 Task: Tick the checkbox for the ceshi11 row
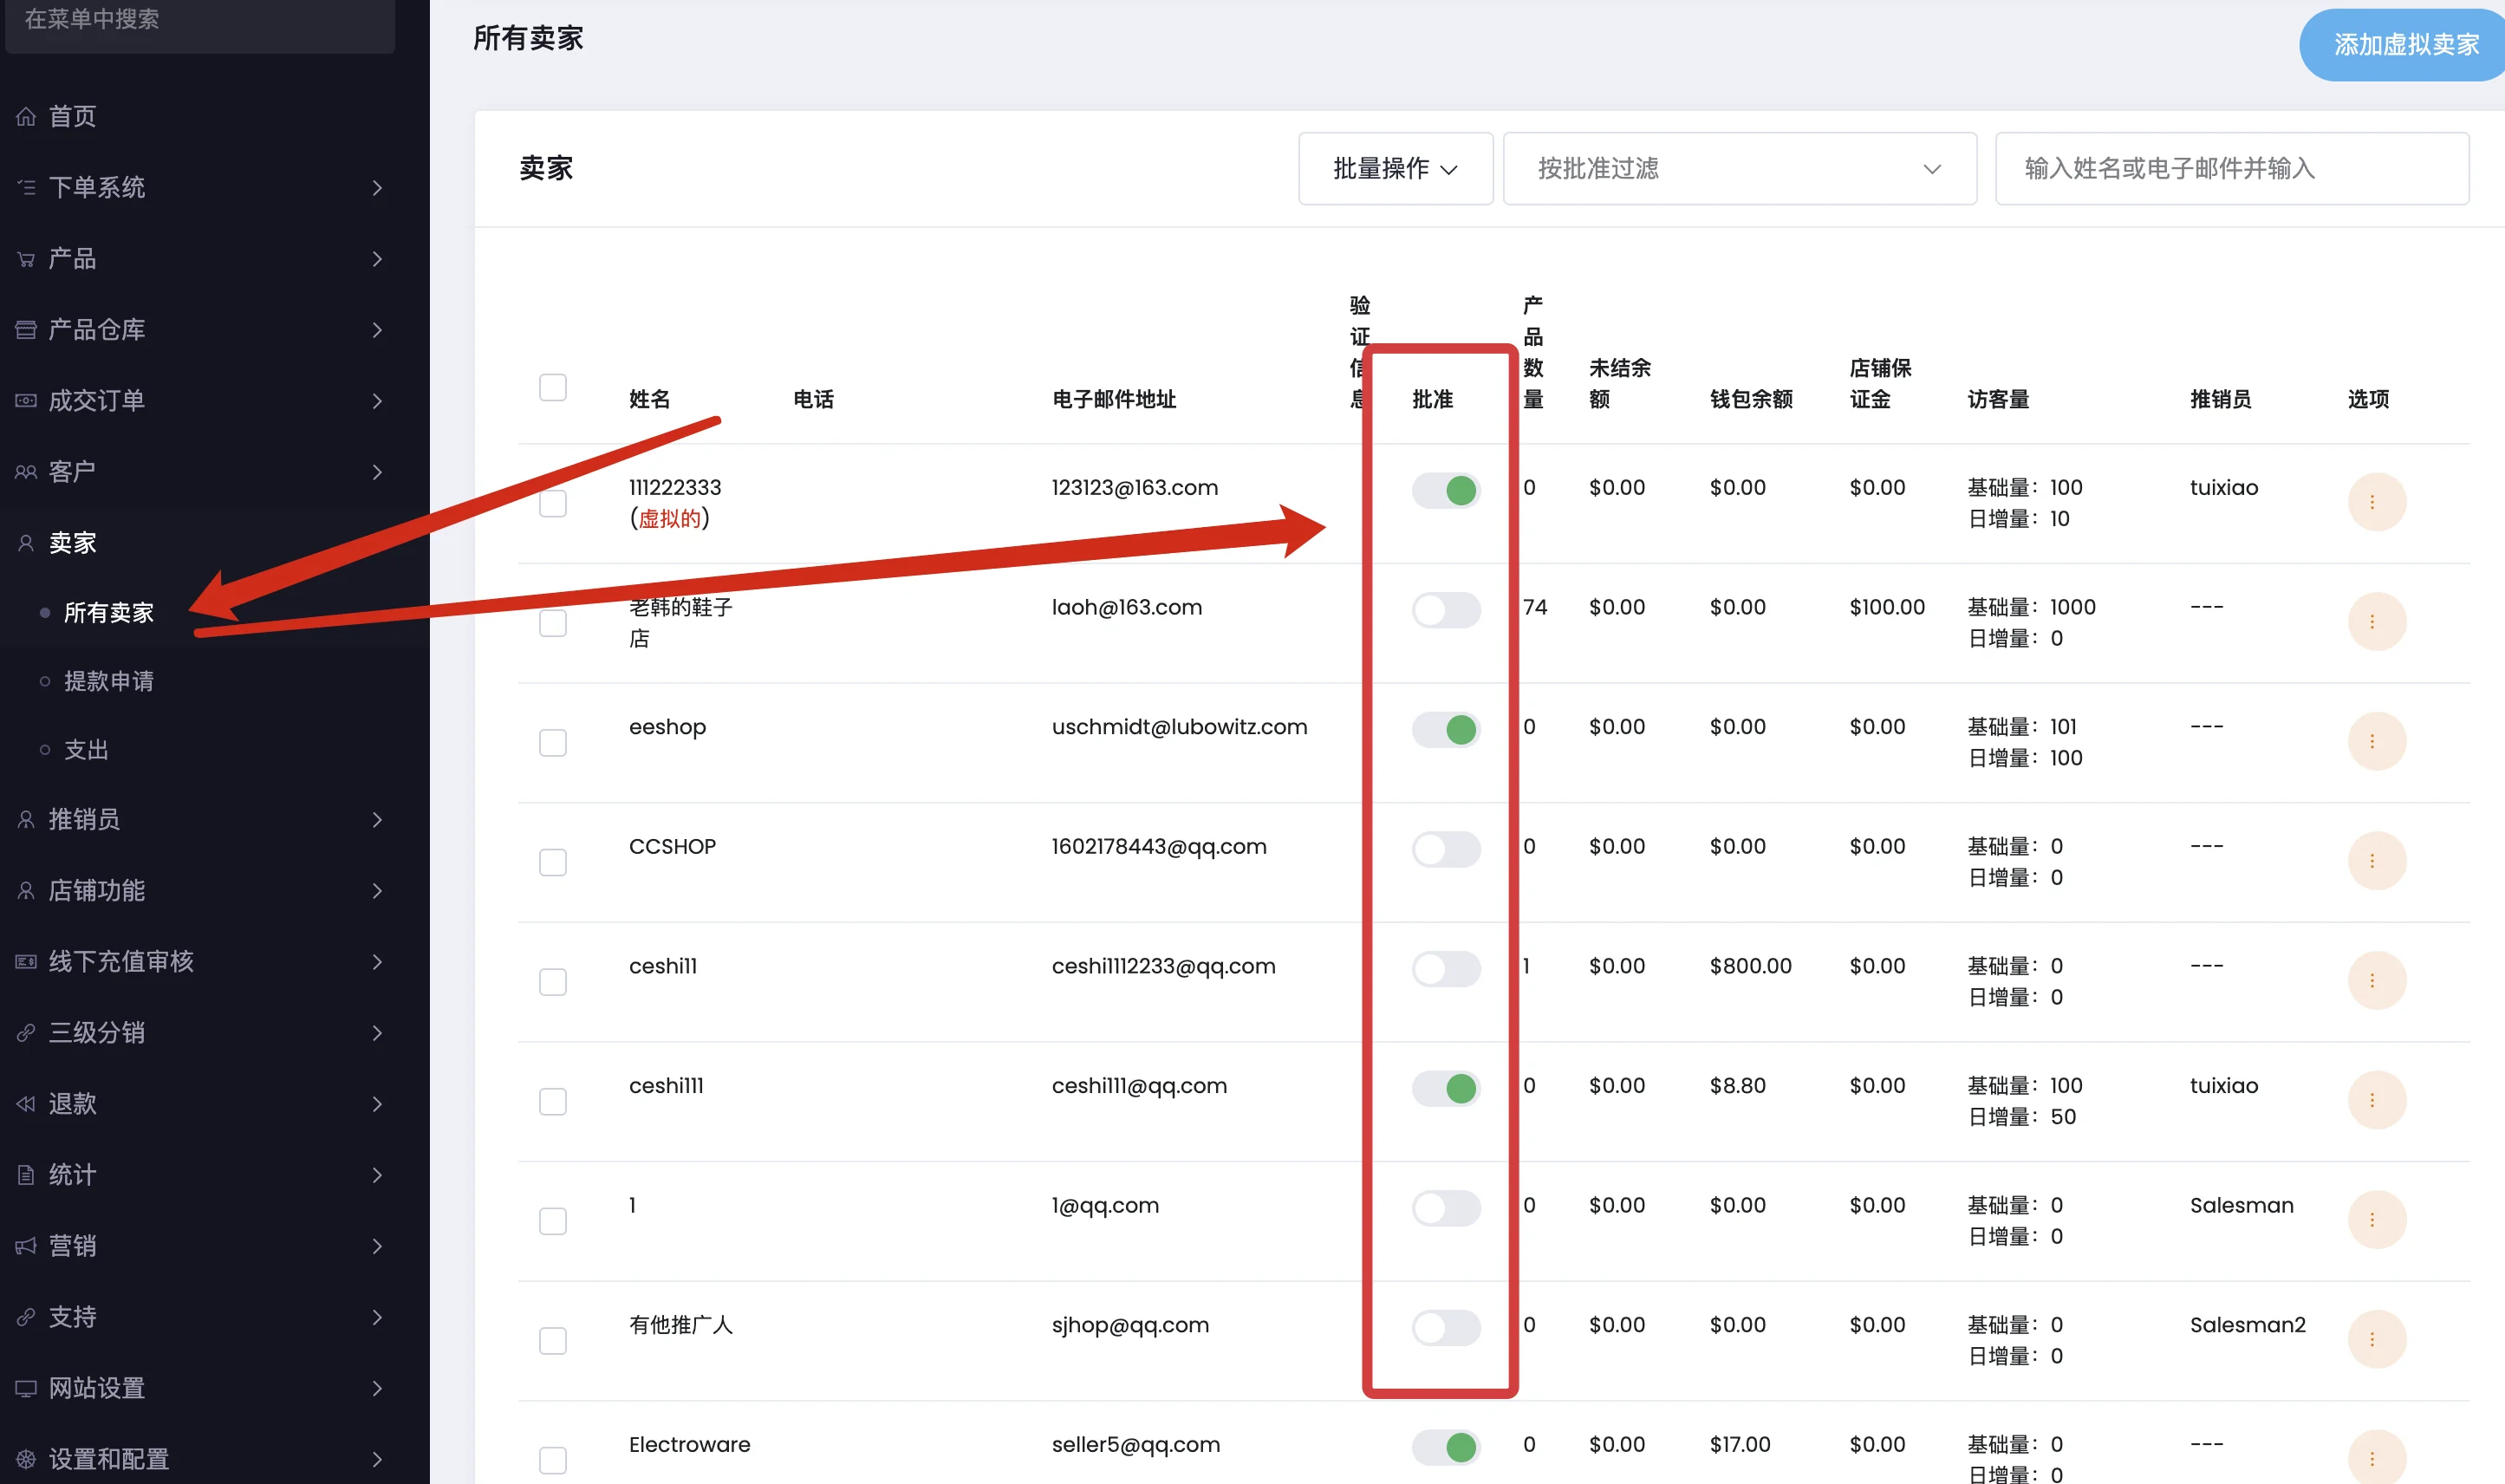point(553,982)
